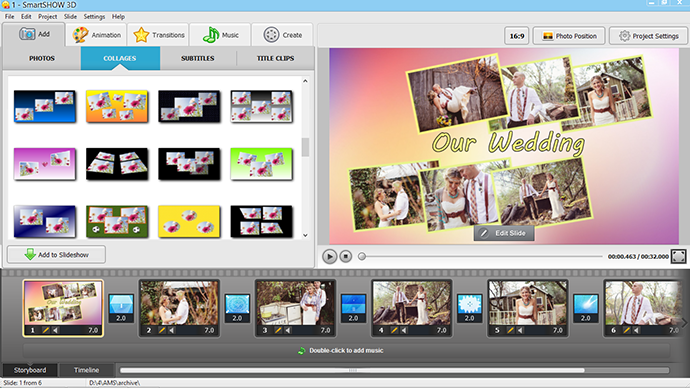Select the yellow oval photos collage template

pos(189,221)
